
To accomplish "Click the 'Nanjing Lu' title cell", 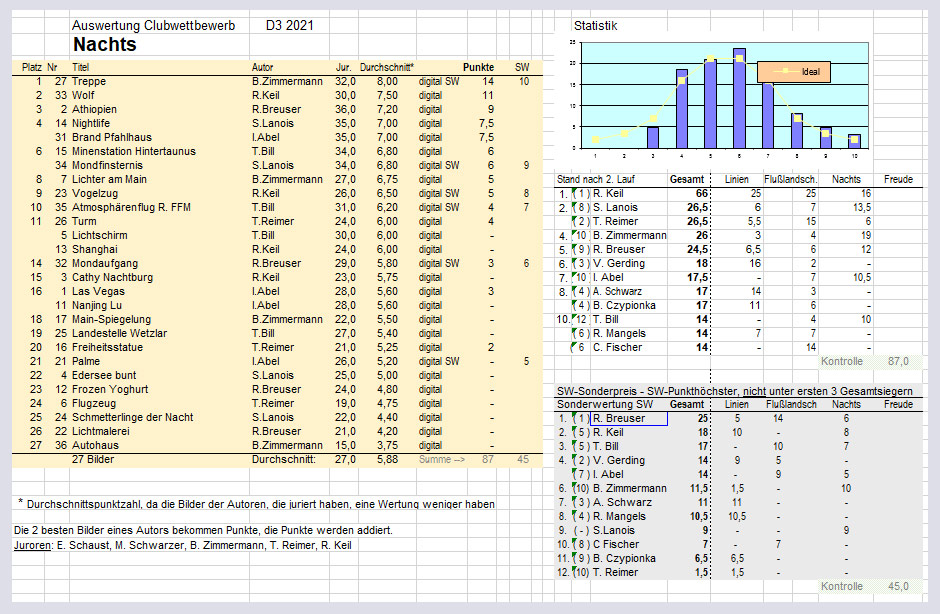I will [97, 305].
